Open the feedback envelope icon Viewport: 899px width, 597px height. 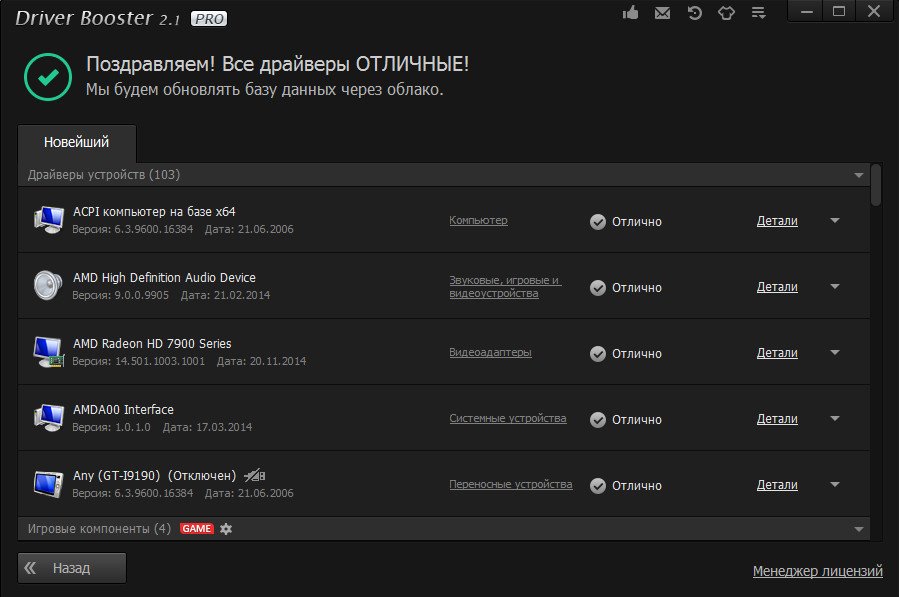point(662,13)
